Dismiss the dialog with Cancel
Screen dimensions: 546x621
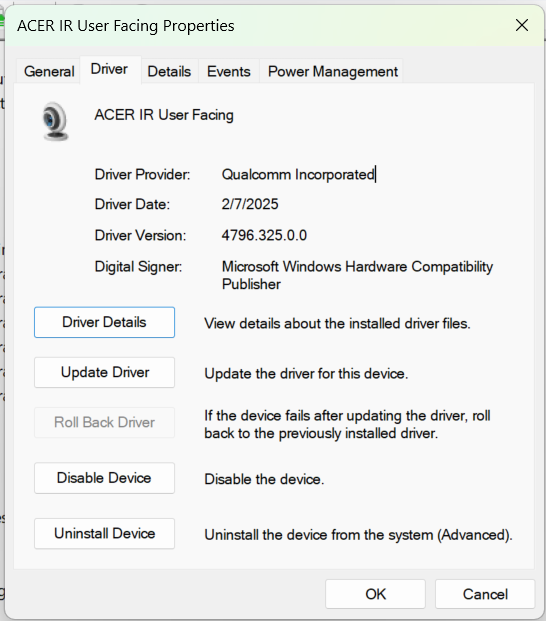click(485, 594)
